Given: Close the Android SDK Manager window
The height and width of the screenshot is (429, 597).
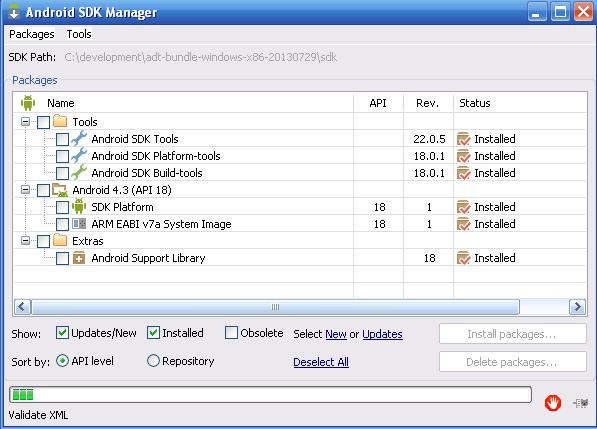Looking at the screenshot, I should pyautogui.click(x=583, y=11).
